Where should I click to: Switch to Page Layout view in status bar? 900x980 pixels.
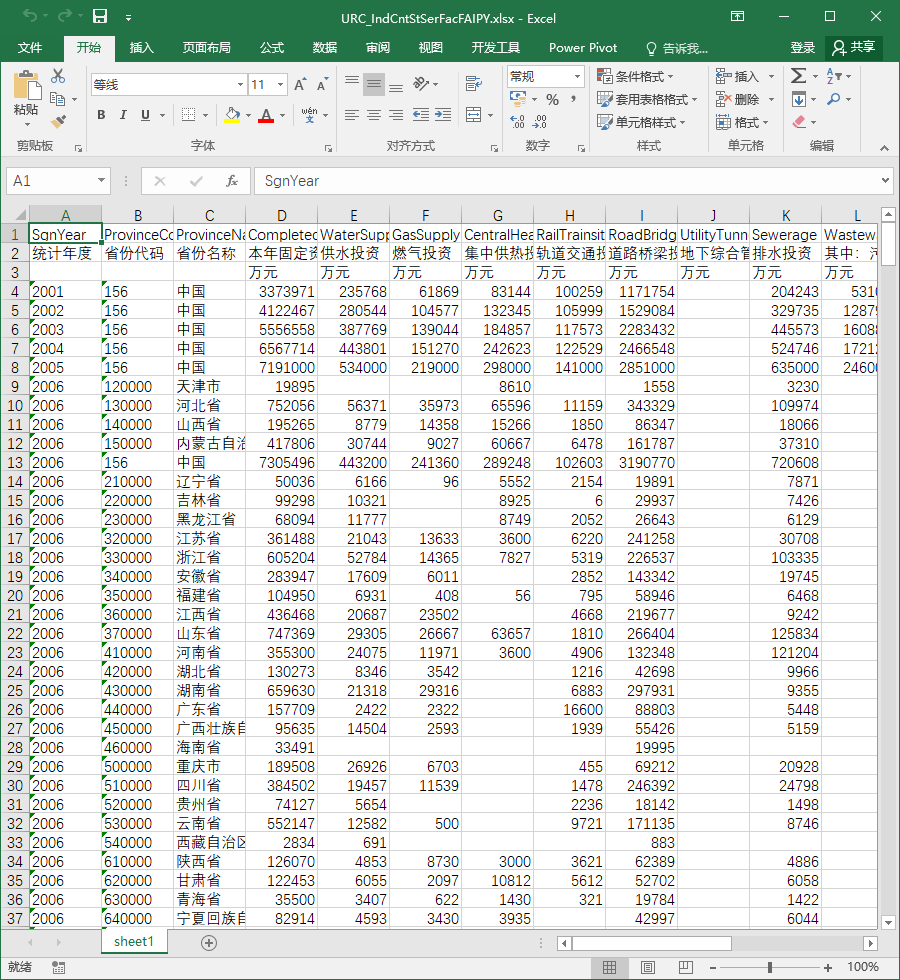648,968
